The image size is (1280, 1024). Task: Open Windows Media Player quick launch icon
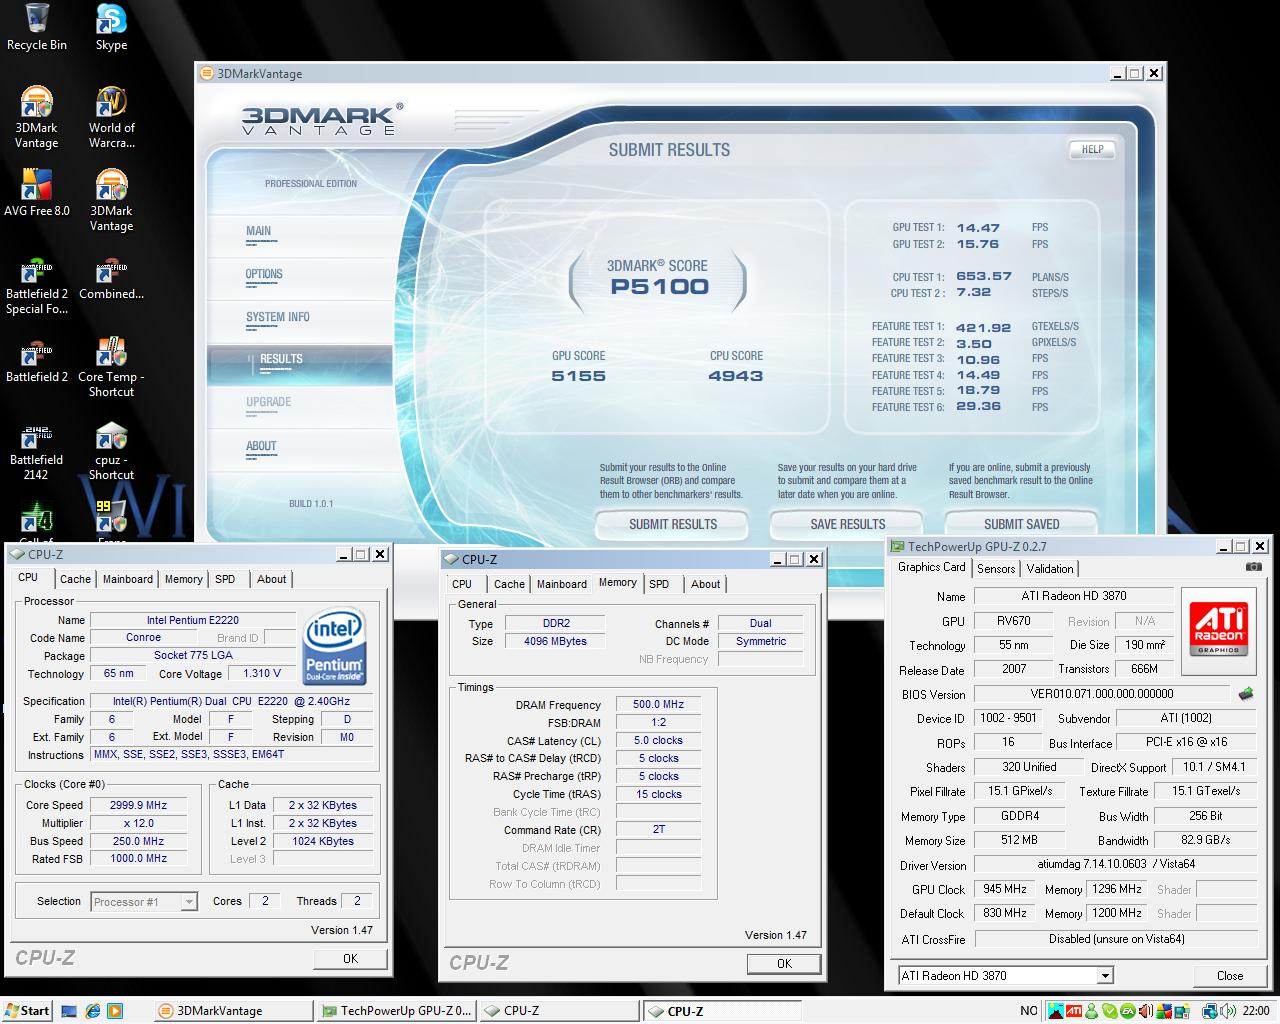point(115,1011)
